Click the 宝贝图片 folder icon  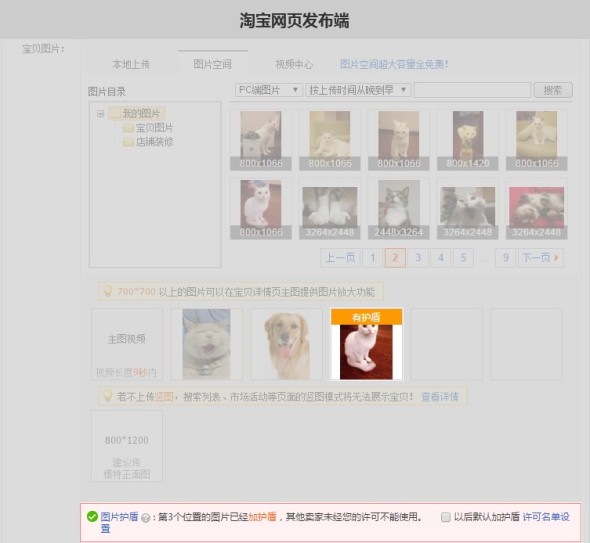[128, 128]
